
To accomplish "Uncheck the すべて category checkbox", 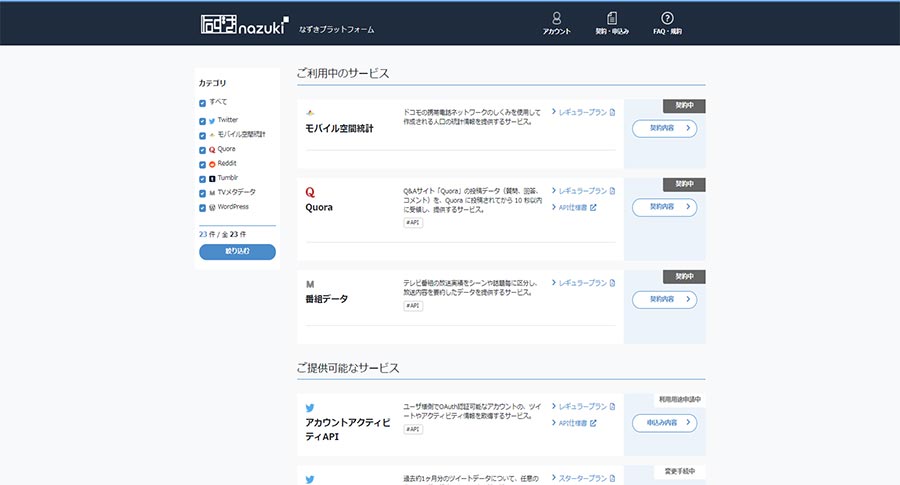I will (203, 103).
